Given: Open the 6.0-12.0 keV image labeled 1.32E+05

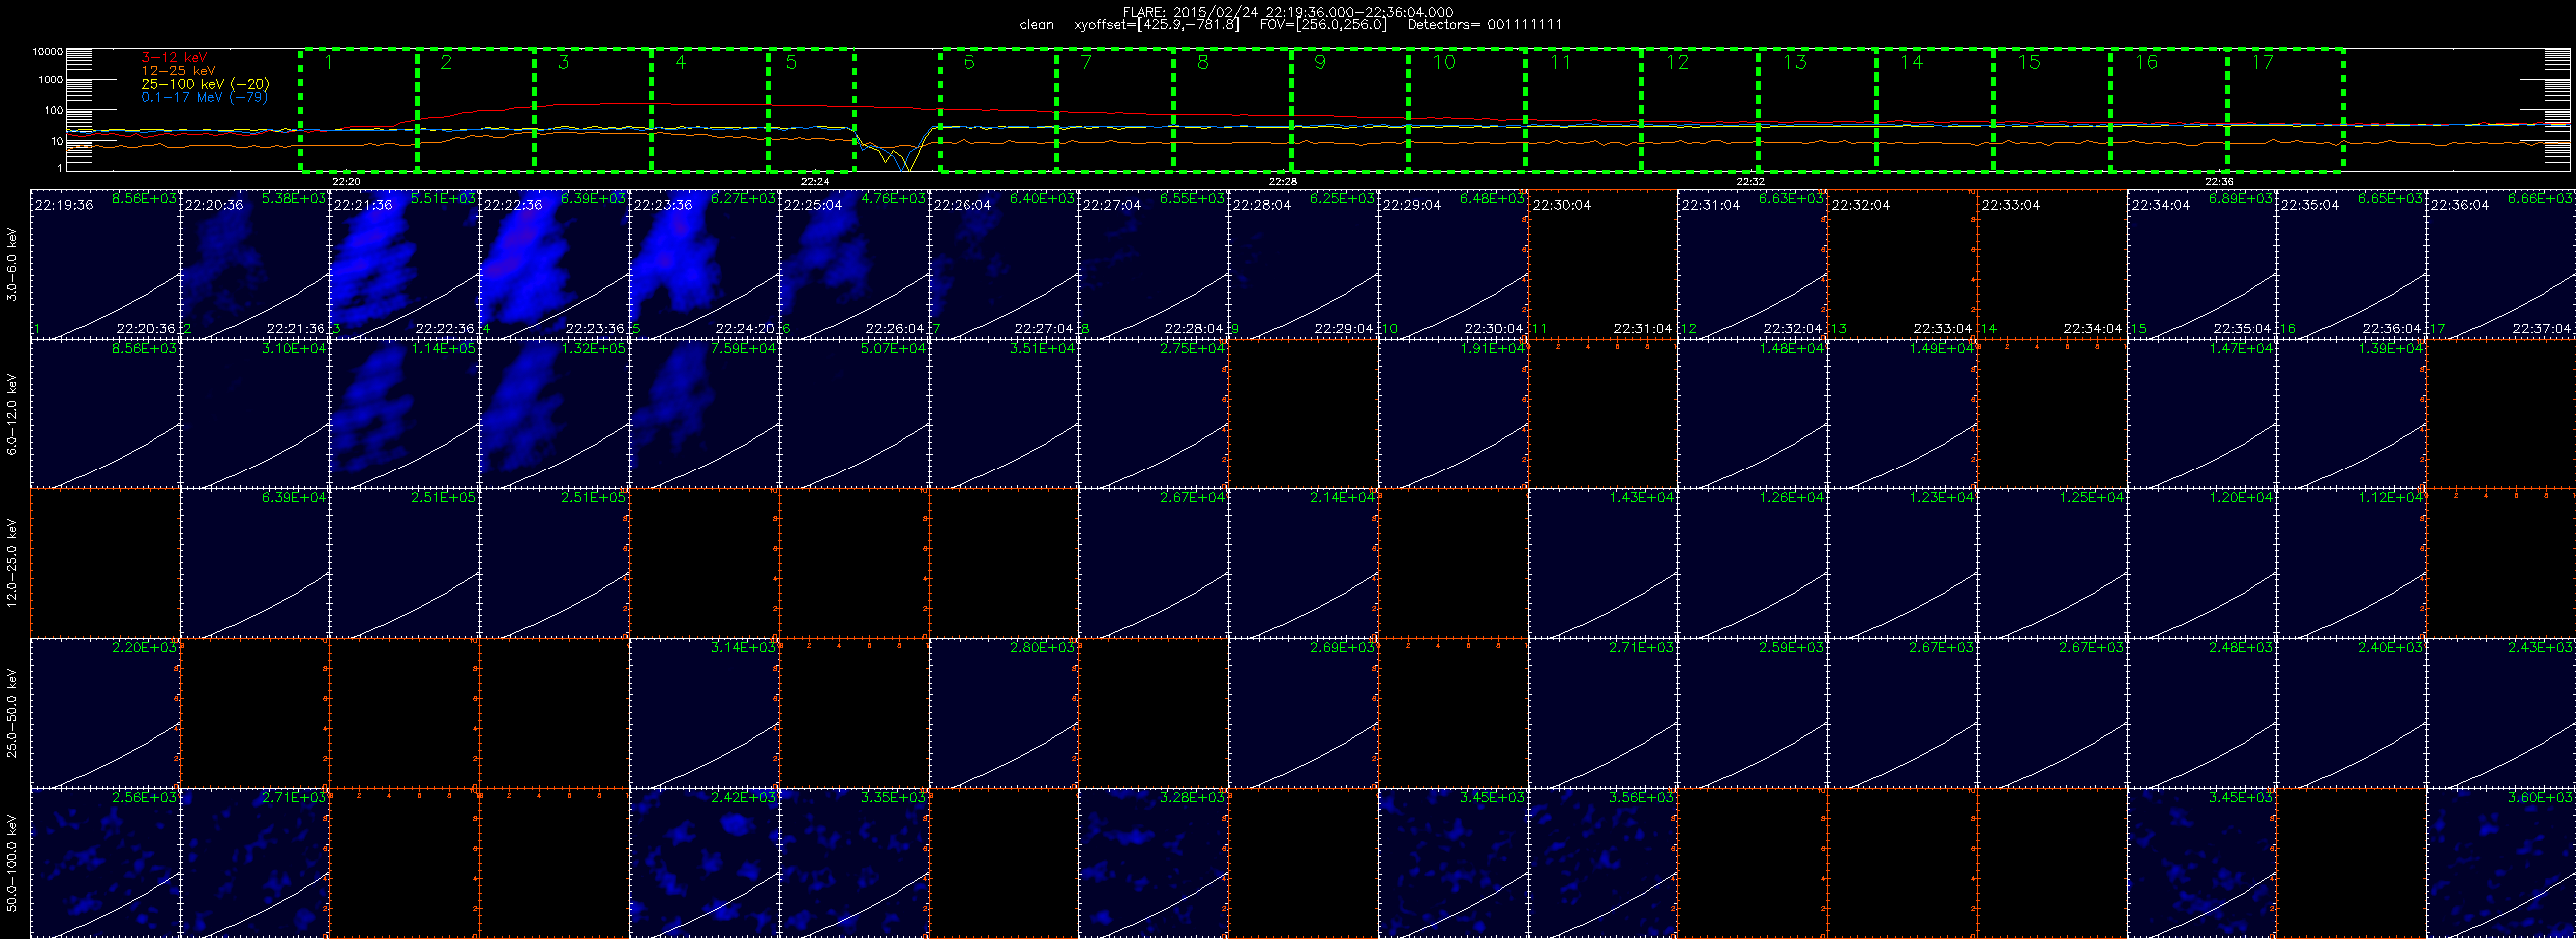Looking at the screenshot, I should click(555, 414).
